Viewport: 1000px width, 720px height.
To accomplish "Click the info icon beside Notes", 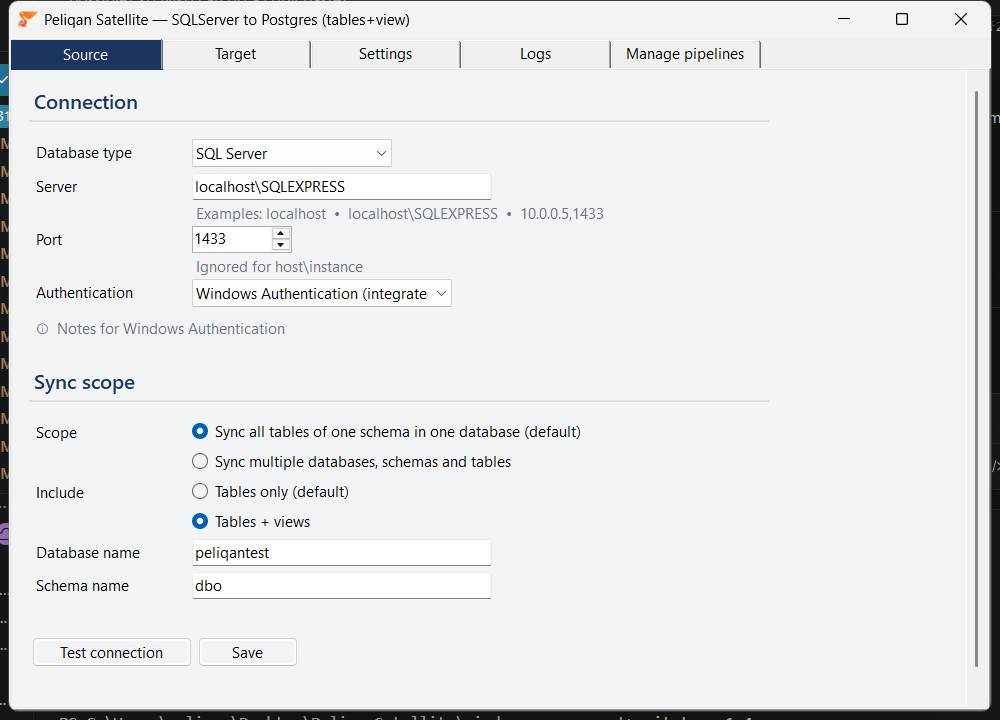I will 42,329.
